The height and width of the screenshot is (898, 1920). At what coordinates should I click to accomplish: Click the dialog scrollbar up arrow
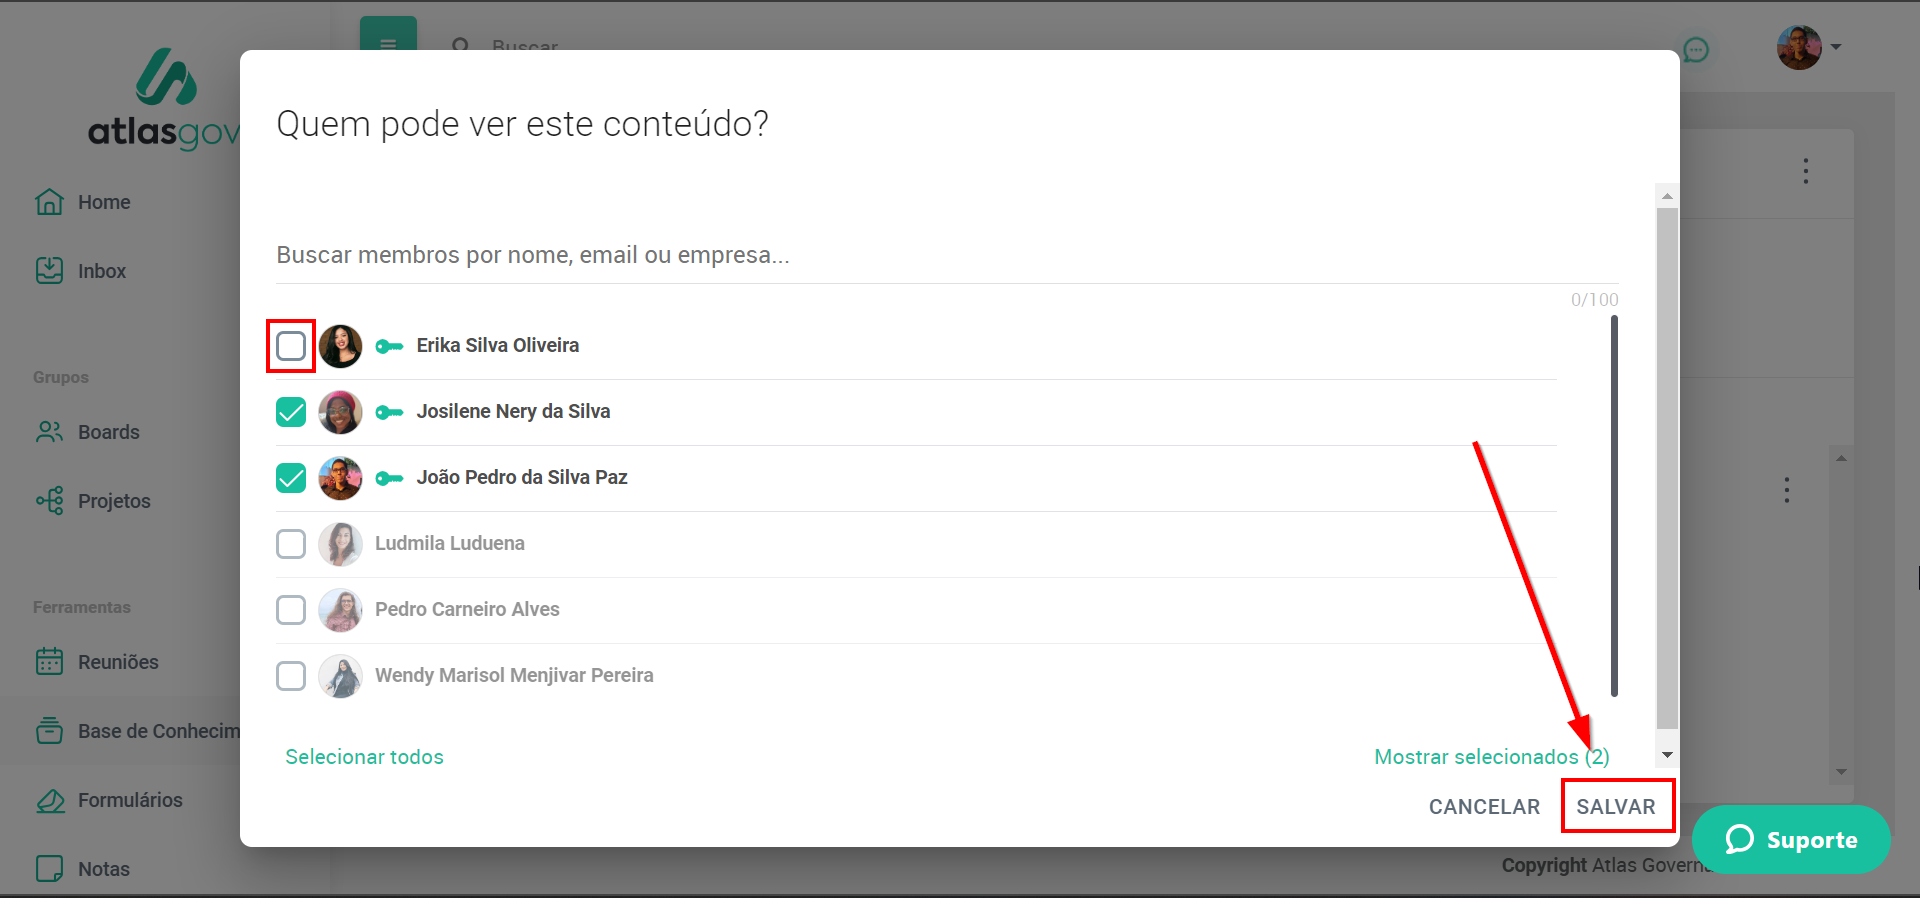click(x=1667, y=196)
